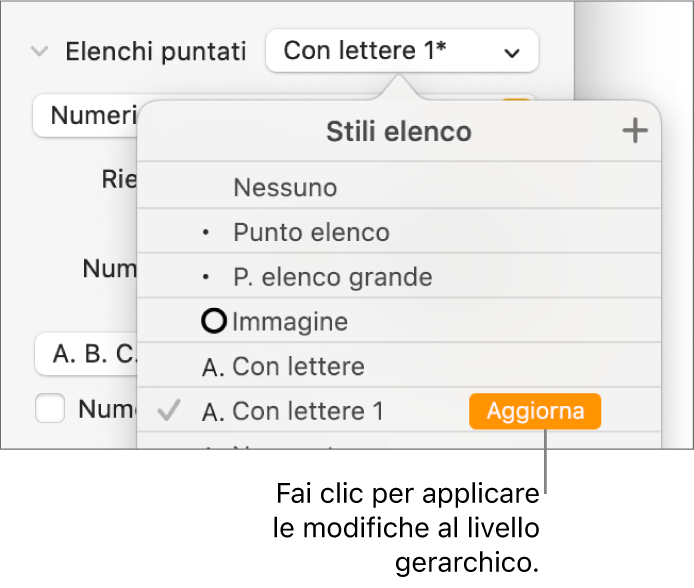This screenshot has width=694, height=588.
Task: Open the Numeri list type dropdown
Action: click(86, 115)
